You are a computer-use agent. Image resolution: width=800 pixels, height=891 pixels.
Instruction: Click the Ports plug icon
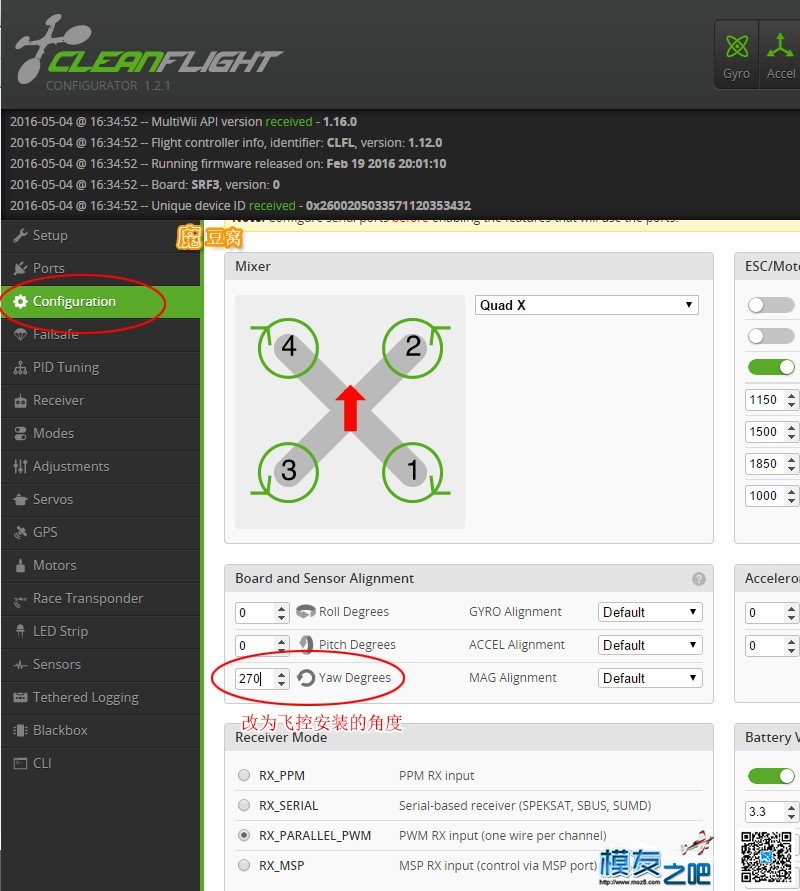coord(20,268)
